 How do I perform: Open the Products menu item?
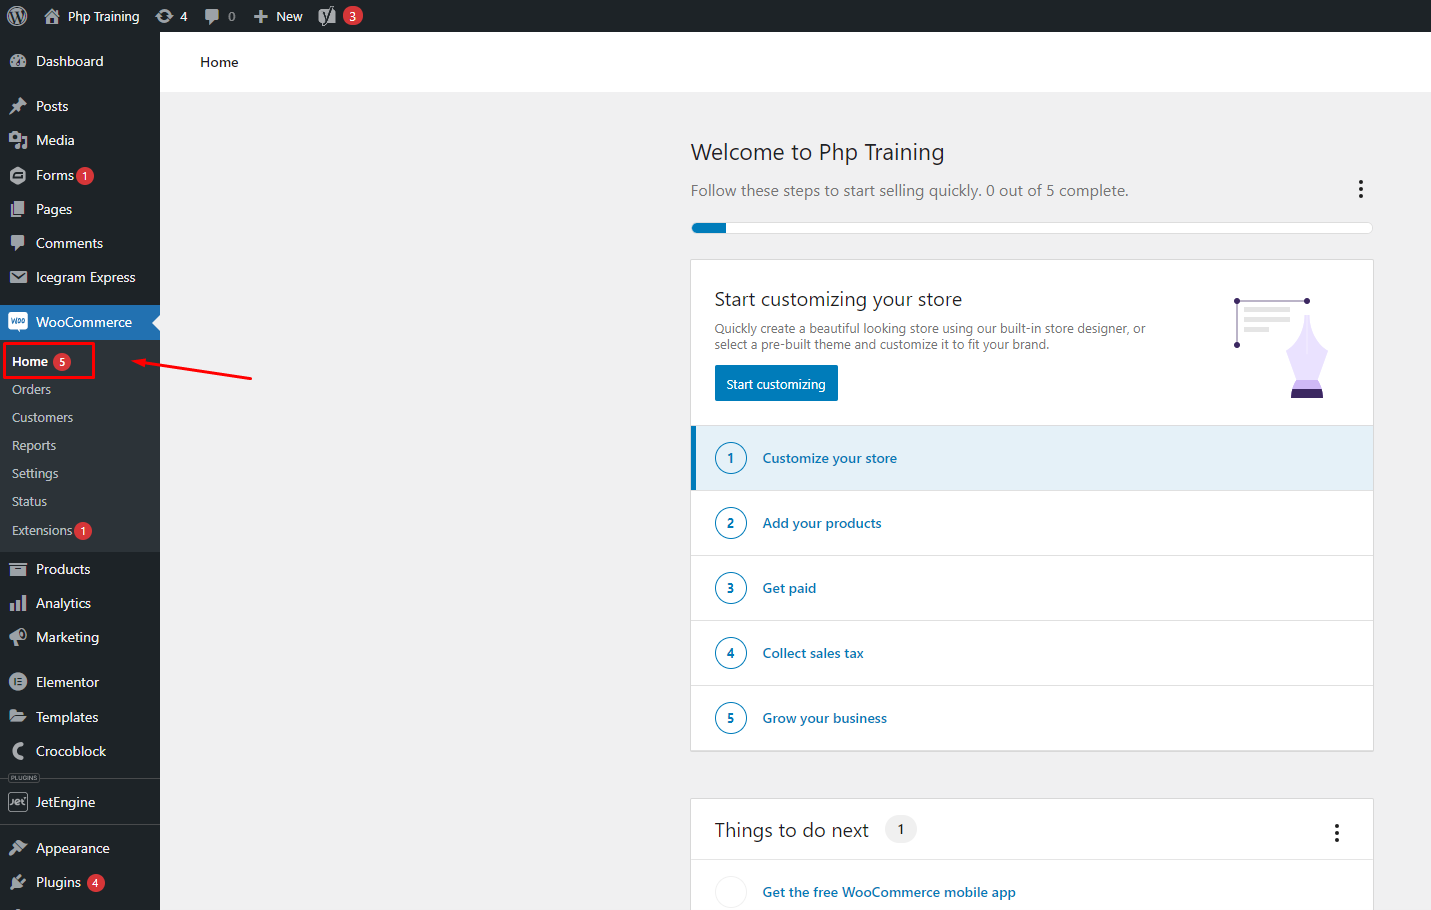[63, 569]
